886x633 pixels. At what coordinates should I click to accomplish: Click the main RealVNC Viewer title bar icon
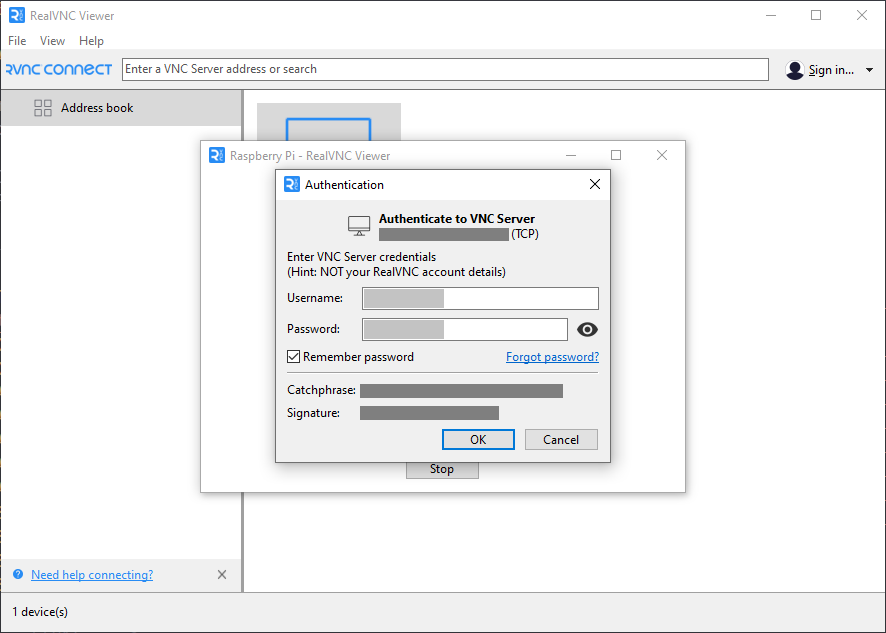tap(17, 15)
